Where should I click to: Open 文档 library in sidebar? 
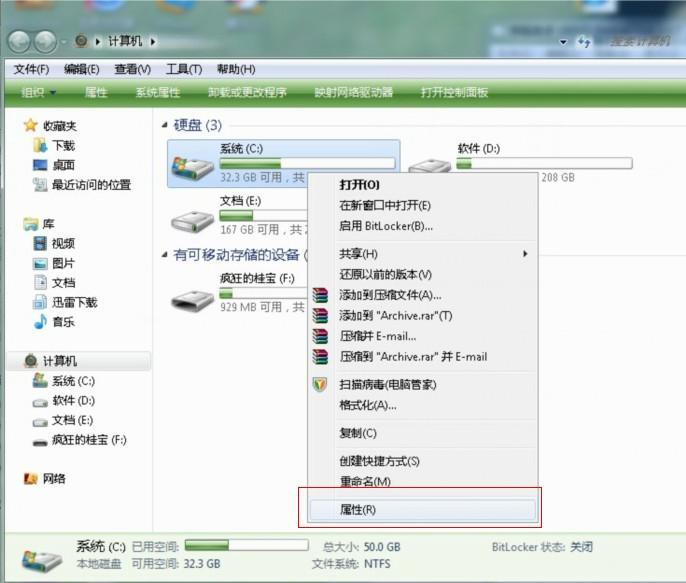pos(54,283)
